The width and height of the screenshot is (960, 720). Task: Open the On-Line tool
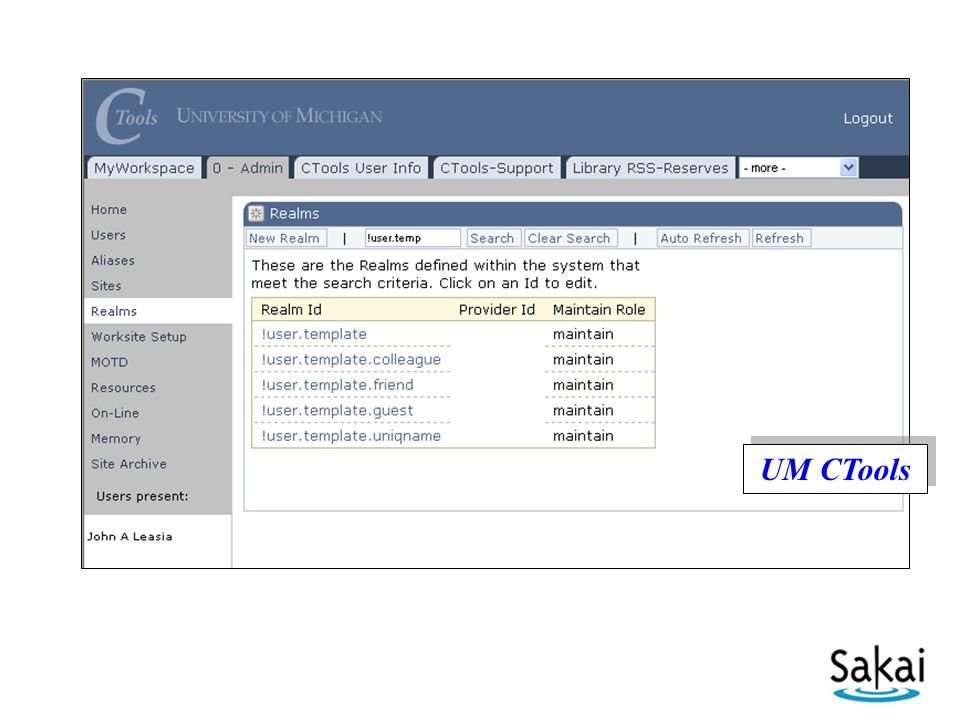click(x=115, y=413)
